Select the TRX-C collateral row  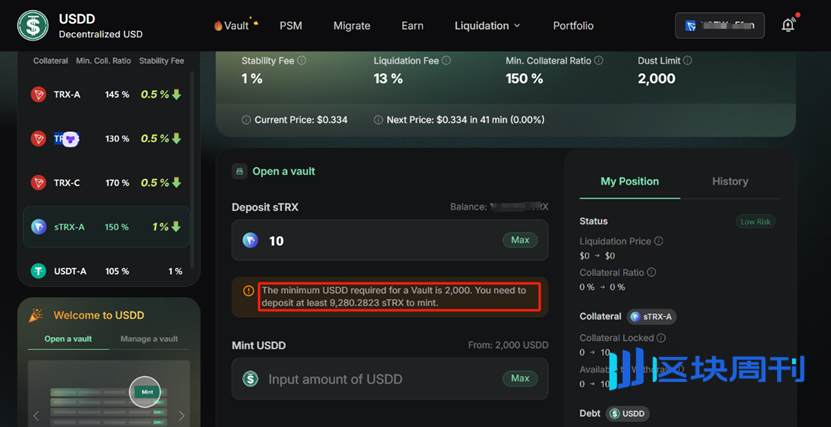(107, 183)
